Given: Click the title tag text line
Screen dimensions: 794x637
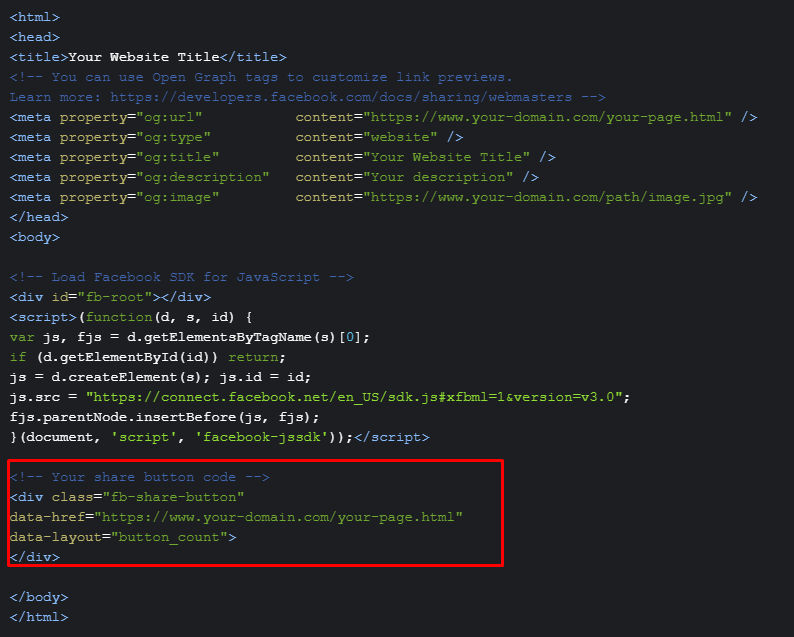Looking at the screenshot, I should 148,57.
